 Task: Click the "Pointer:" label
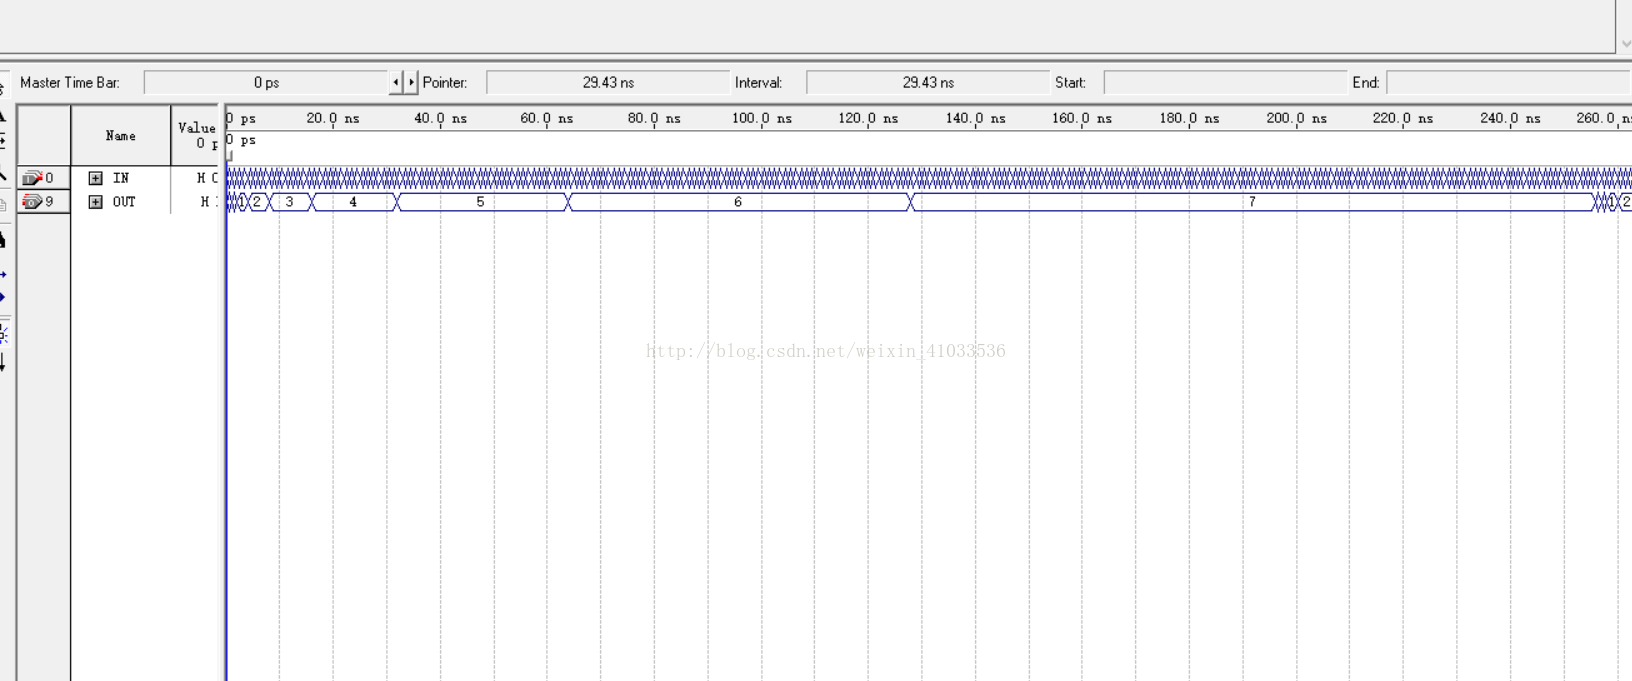coord(445,83)
